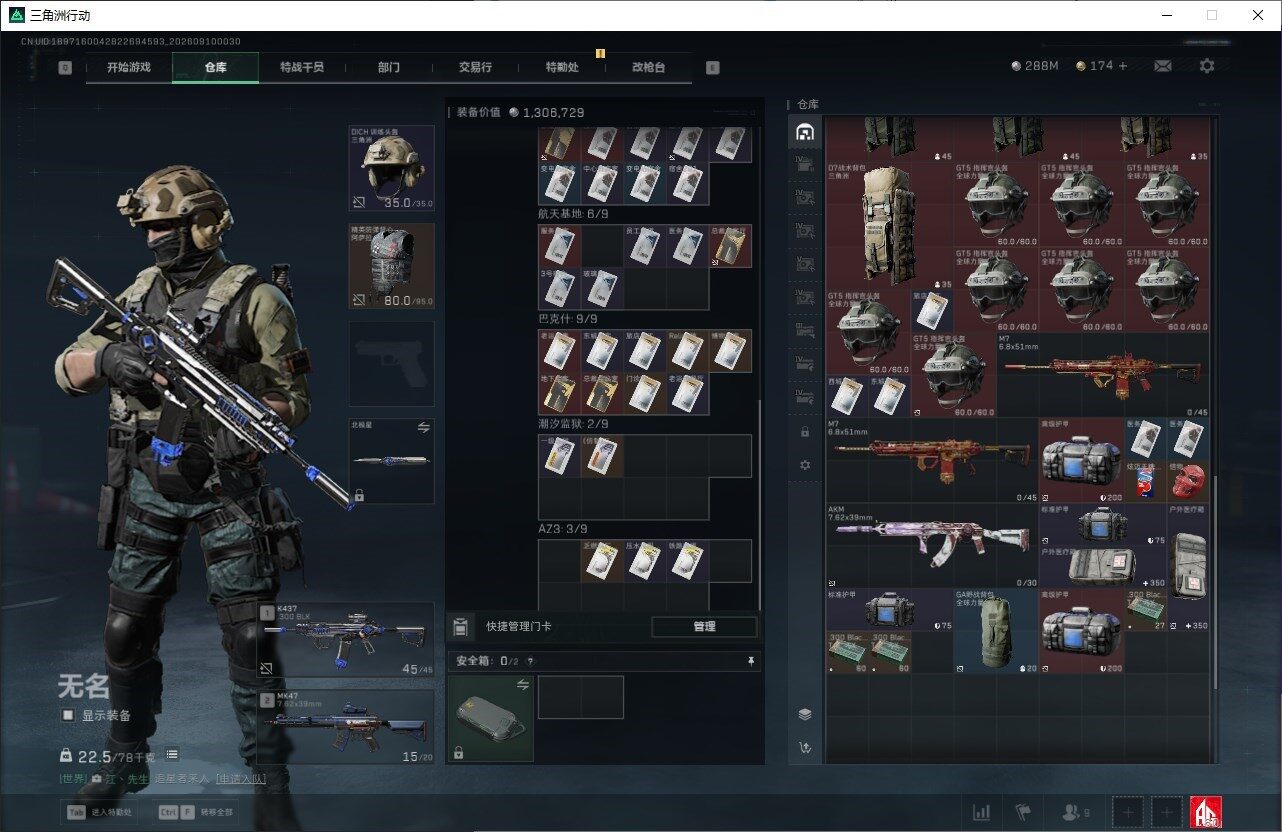1282x832 pixels.
Task: Click the 装备价值 1,306,729 value
Action: [520, 113]
